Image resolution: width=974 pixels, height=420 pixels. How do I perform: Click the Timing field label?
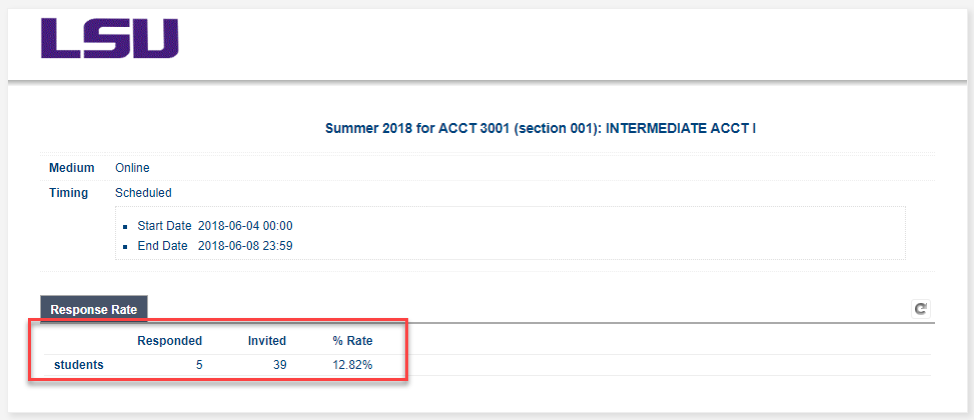[x=68, y=193]
